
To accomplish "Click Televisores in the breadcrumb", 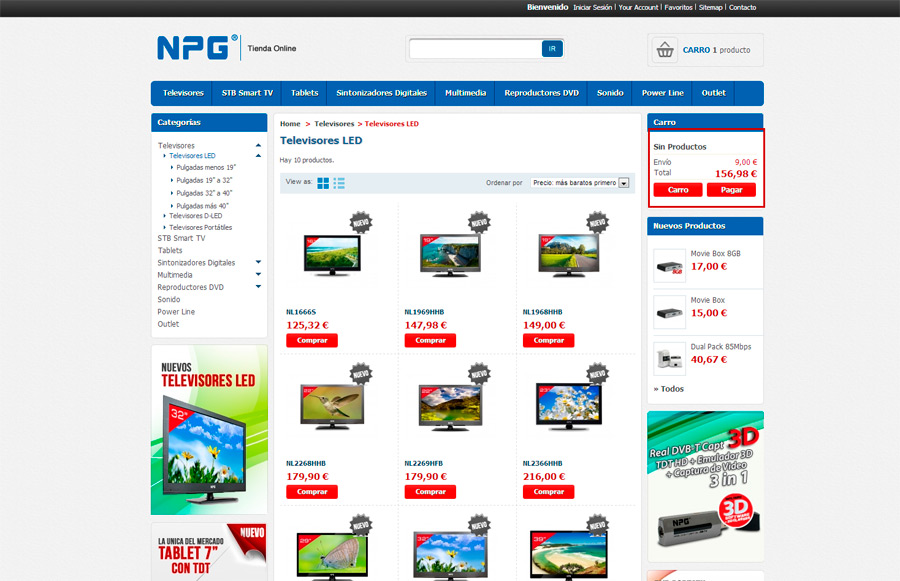I will point(334,123).
